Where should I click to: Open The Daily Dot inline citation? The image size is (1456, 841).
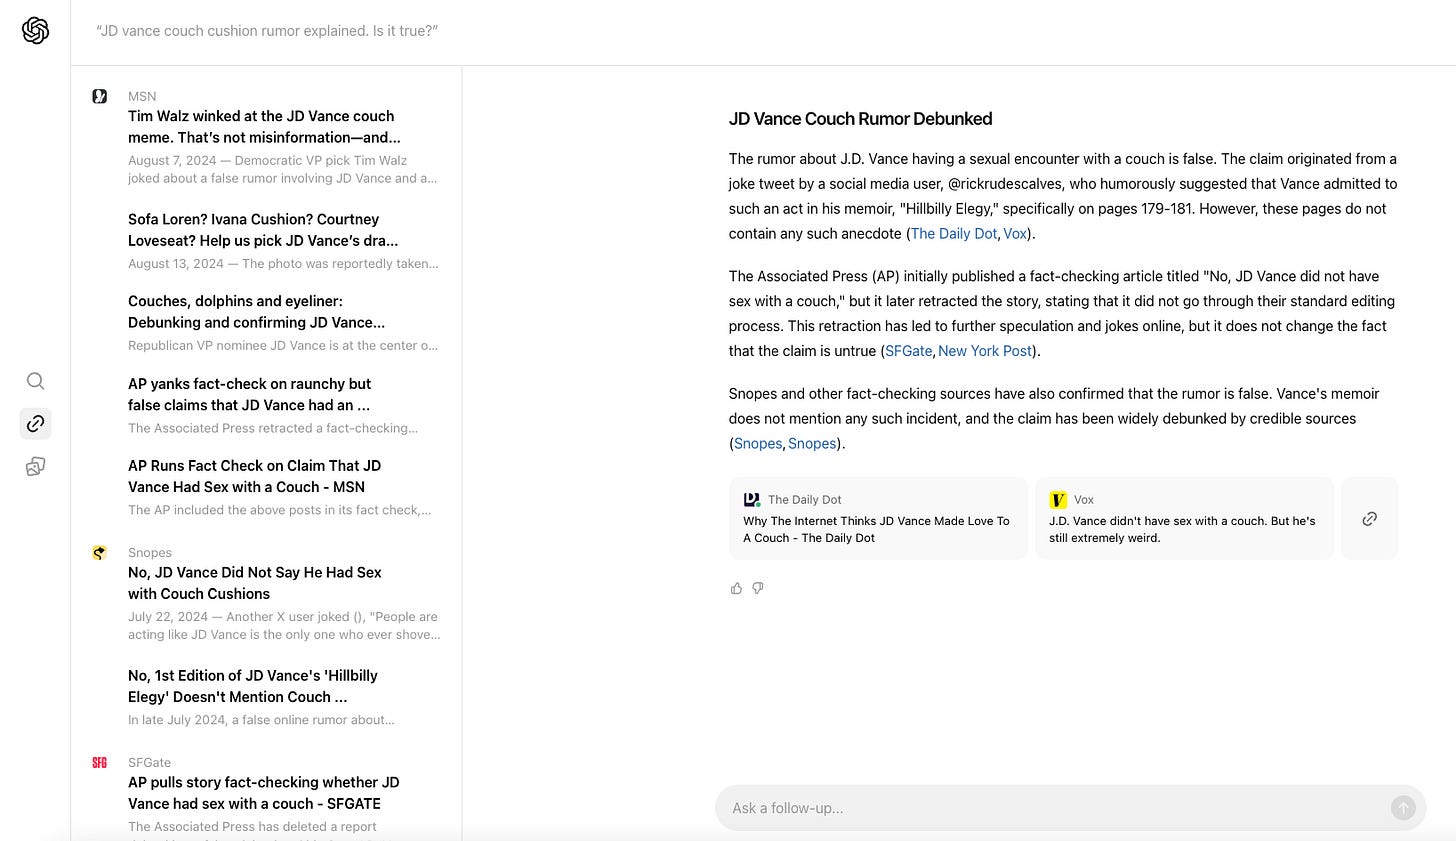[x=954, y=233]
